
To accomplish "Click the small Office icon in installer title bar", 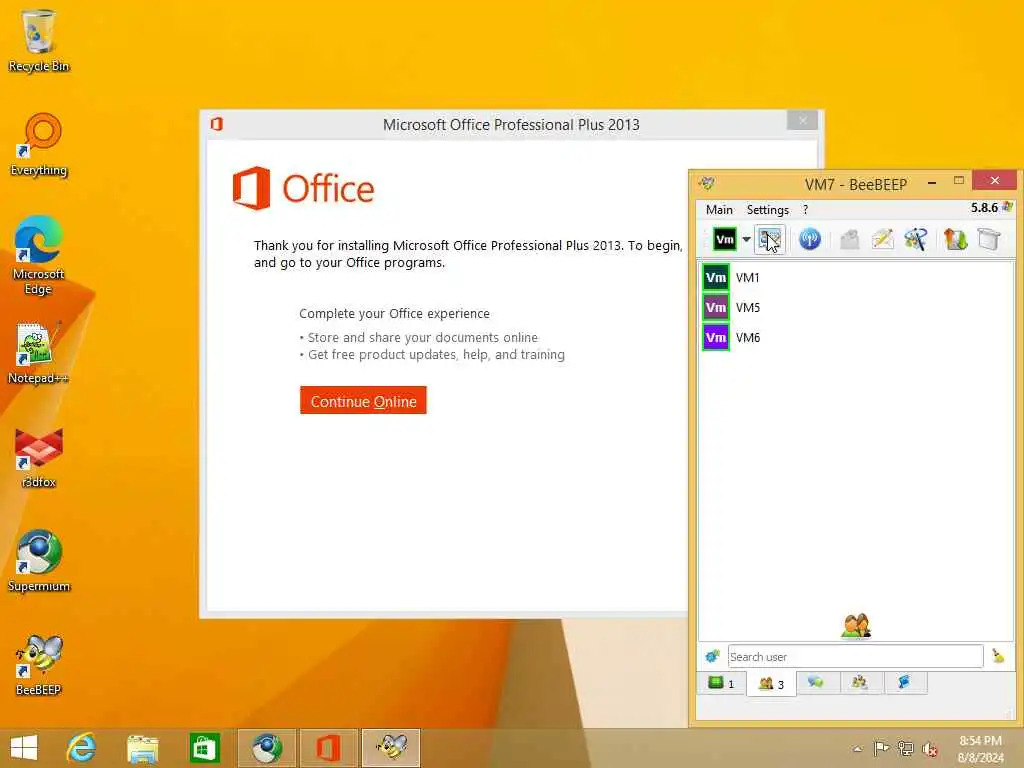I will (217, 123).
